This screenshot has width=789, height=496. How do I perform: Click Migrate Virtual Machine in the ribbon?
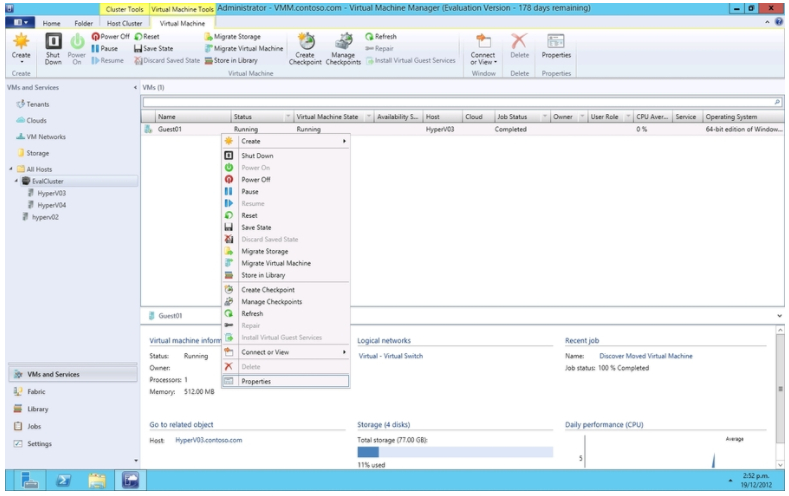point(244,48)
